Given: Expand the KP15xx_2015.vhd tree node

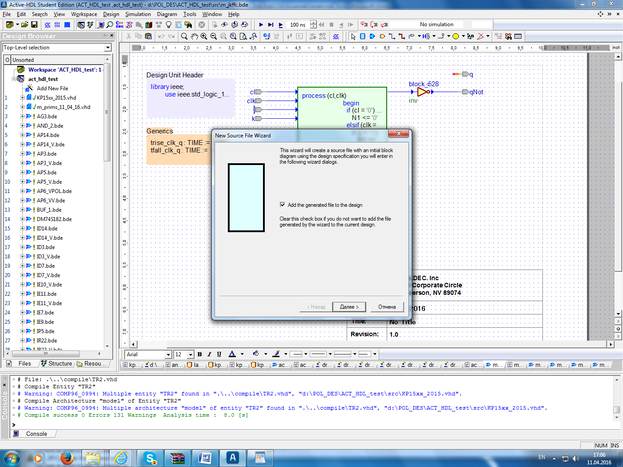Looking at the screenshot, I should coord(21,98).
